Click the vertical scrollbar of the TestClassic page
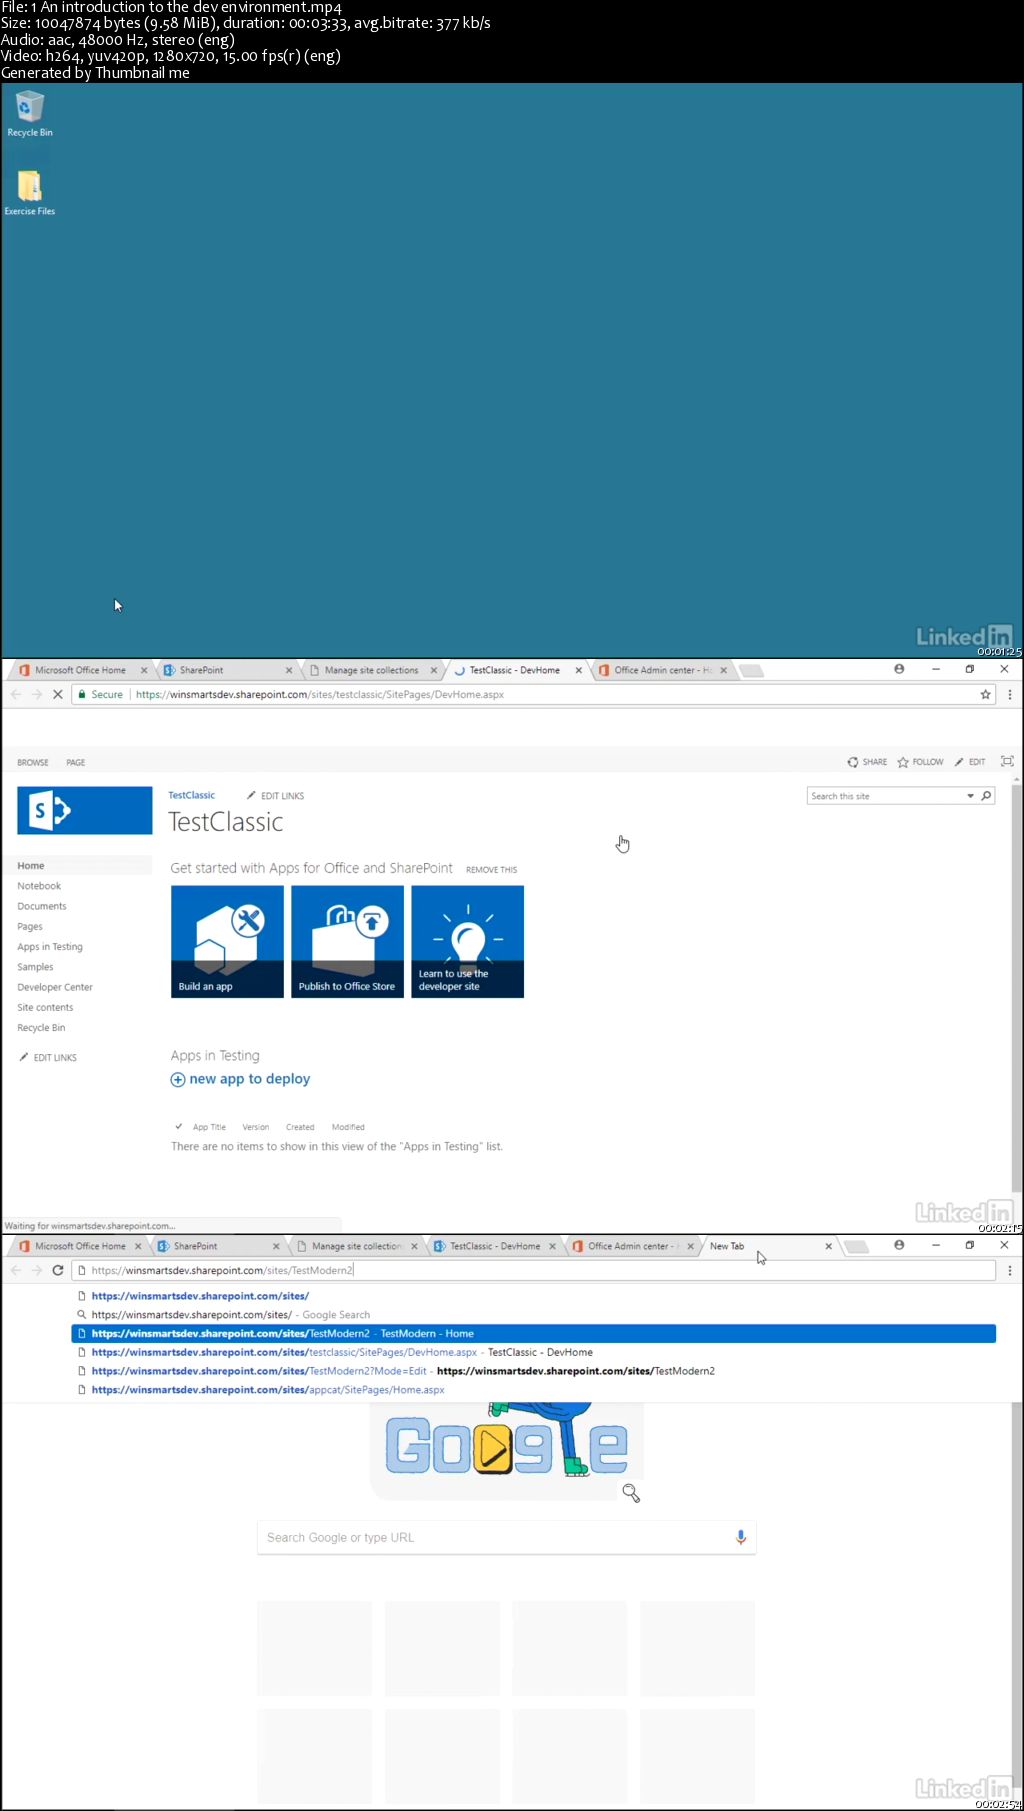This screenshot has height=1811, width=1024. click(1017, 990)
